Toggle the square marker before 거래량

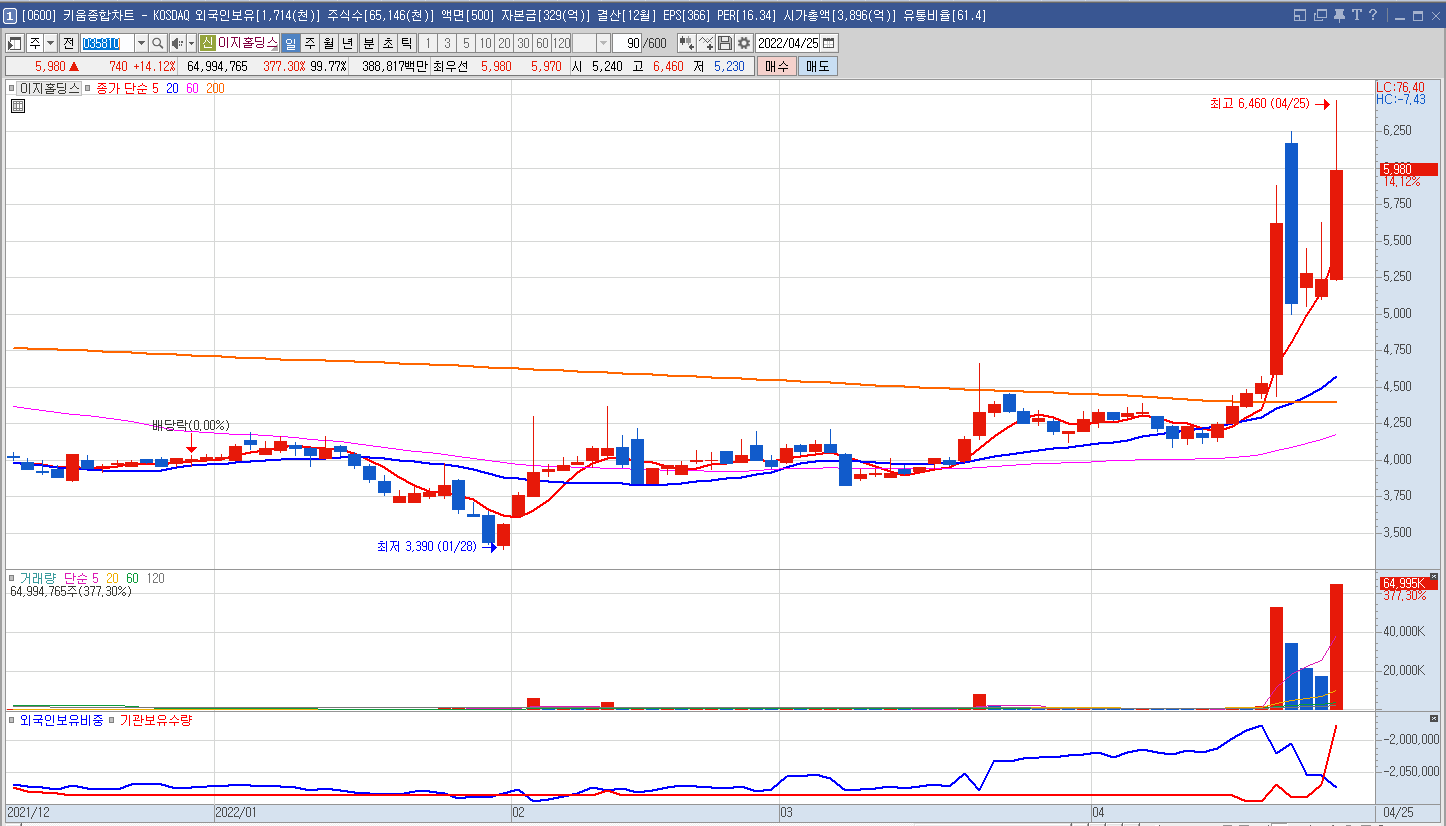click(12, 578)
